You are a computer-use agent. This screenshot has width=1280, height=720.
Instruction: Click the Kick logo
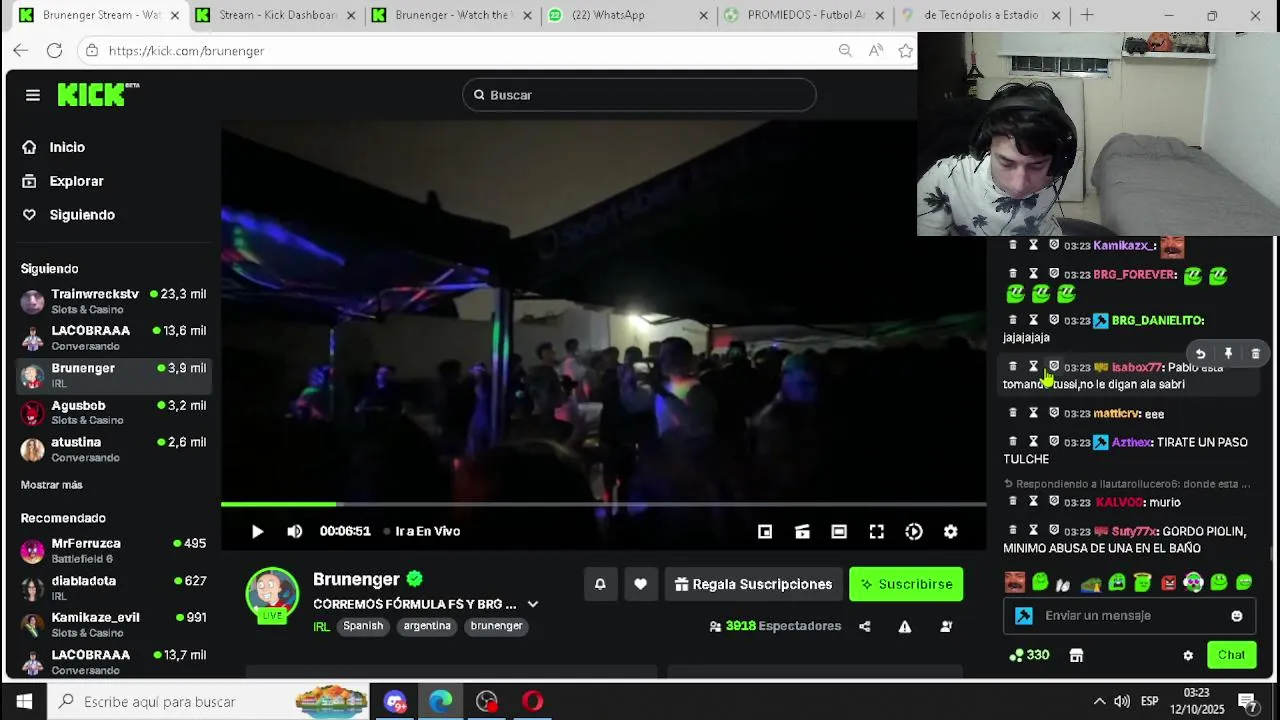(x=97, y=94)
